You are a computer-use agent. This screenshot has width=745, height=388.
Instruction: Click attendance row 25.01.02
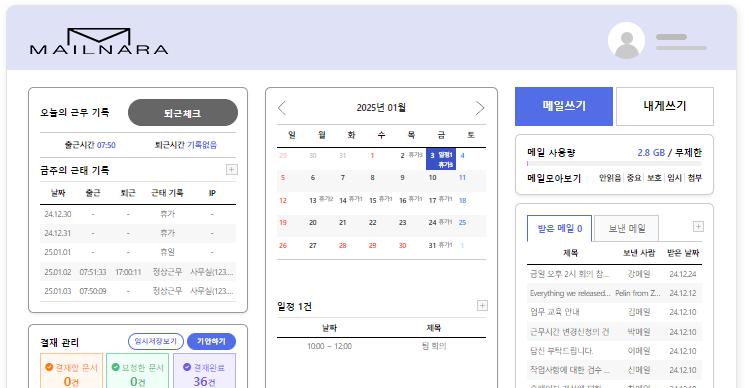pyautogui.click(x=138, y=272)
